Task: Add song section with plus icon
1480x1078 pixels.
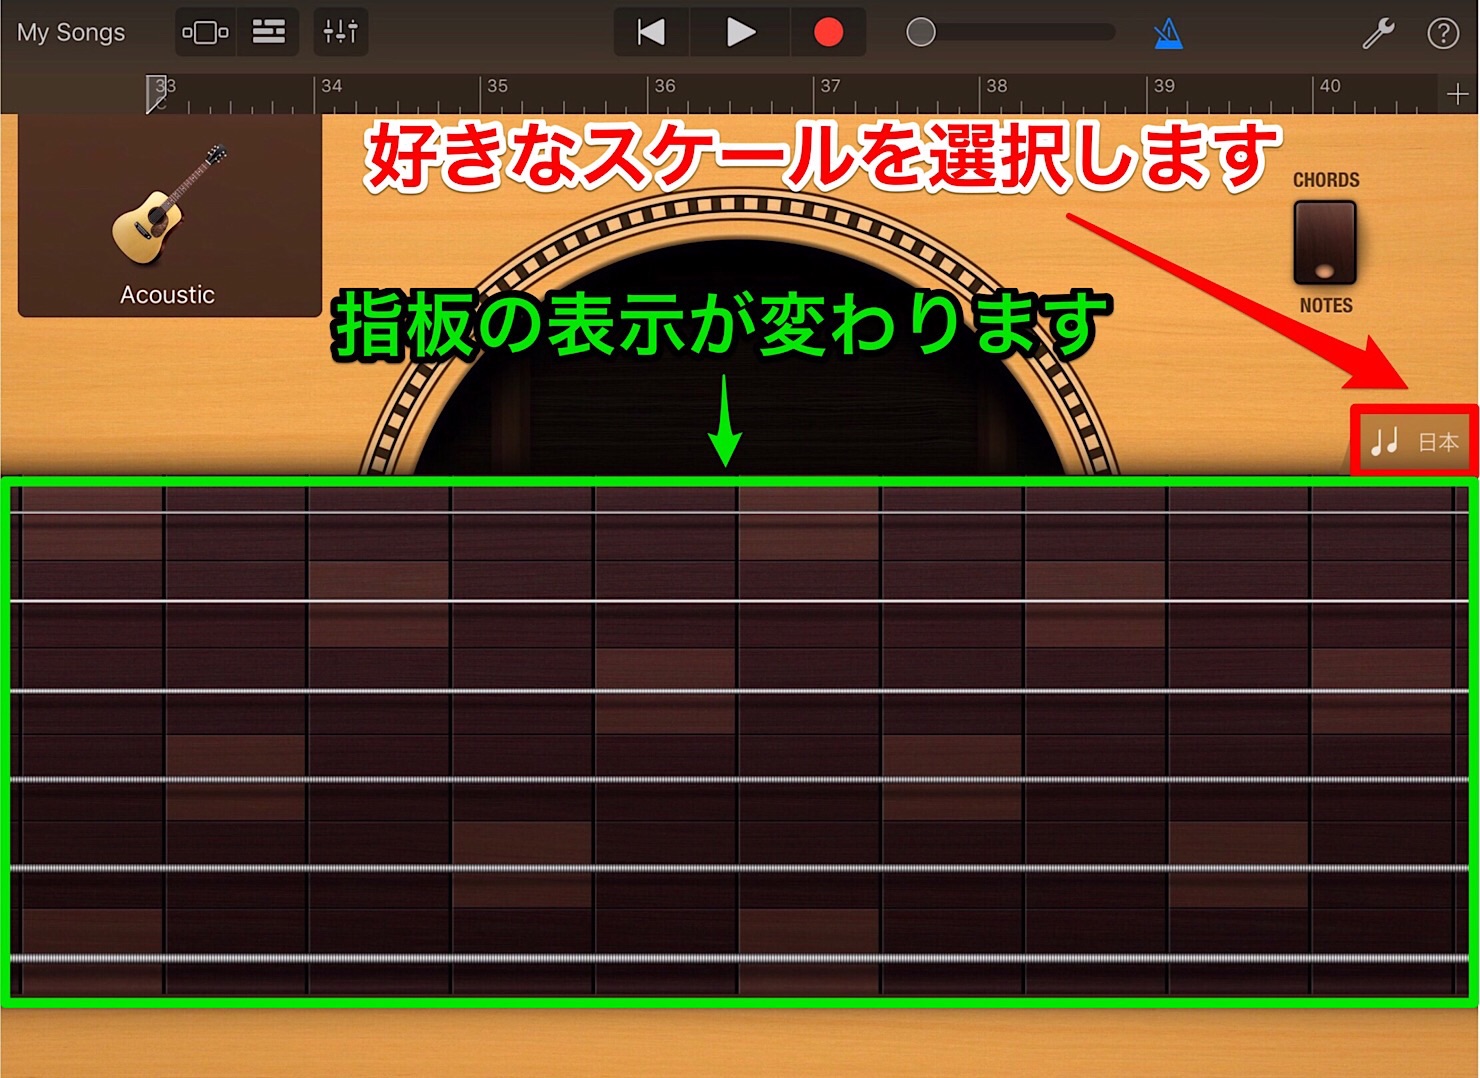Action: click(1457, 94)
